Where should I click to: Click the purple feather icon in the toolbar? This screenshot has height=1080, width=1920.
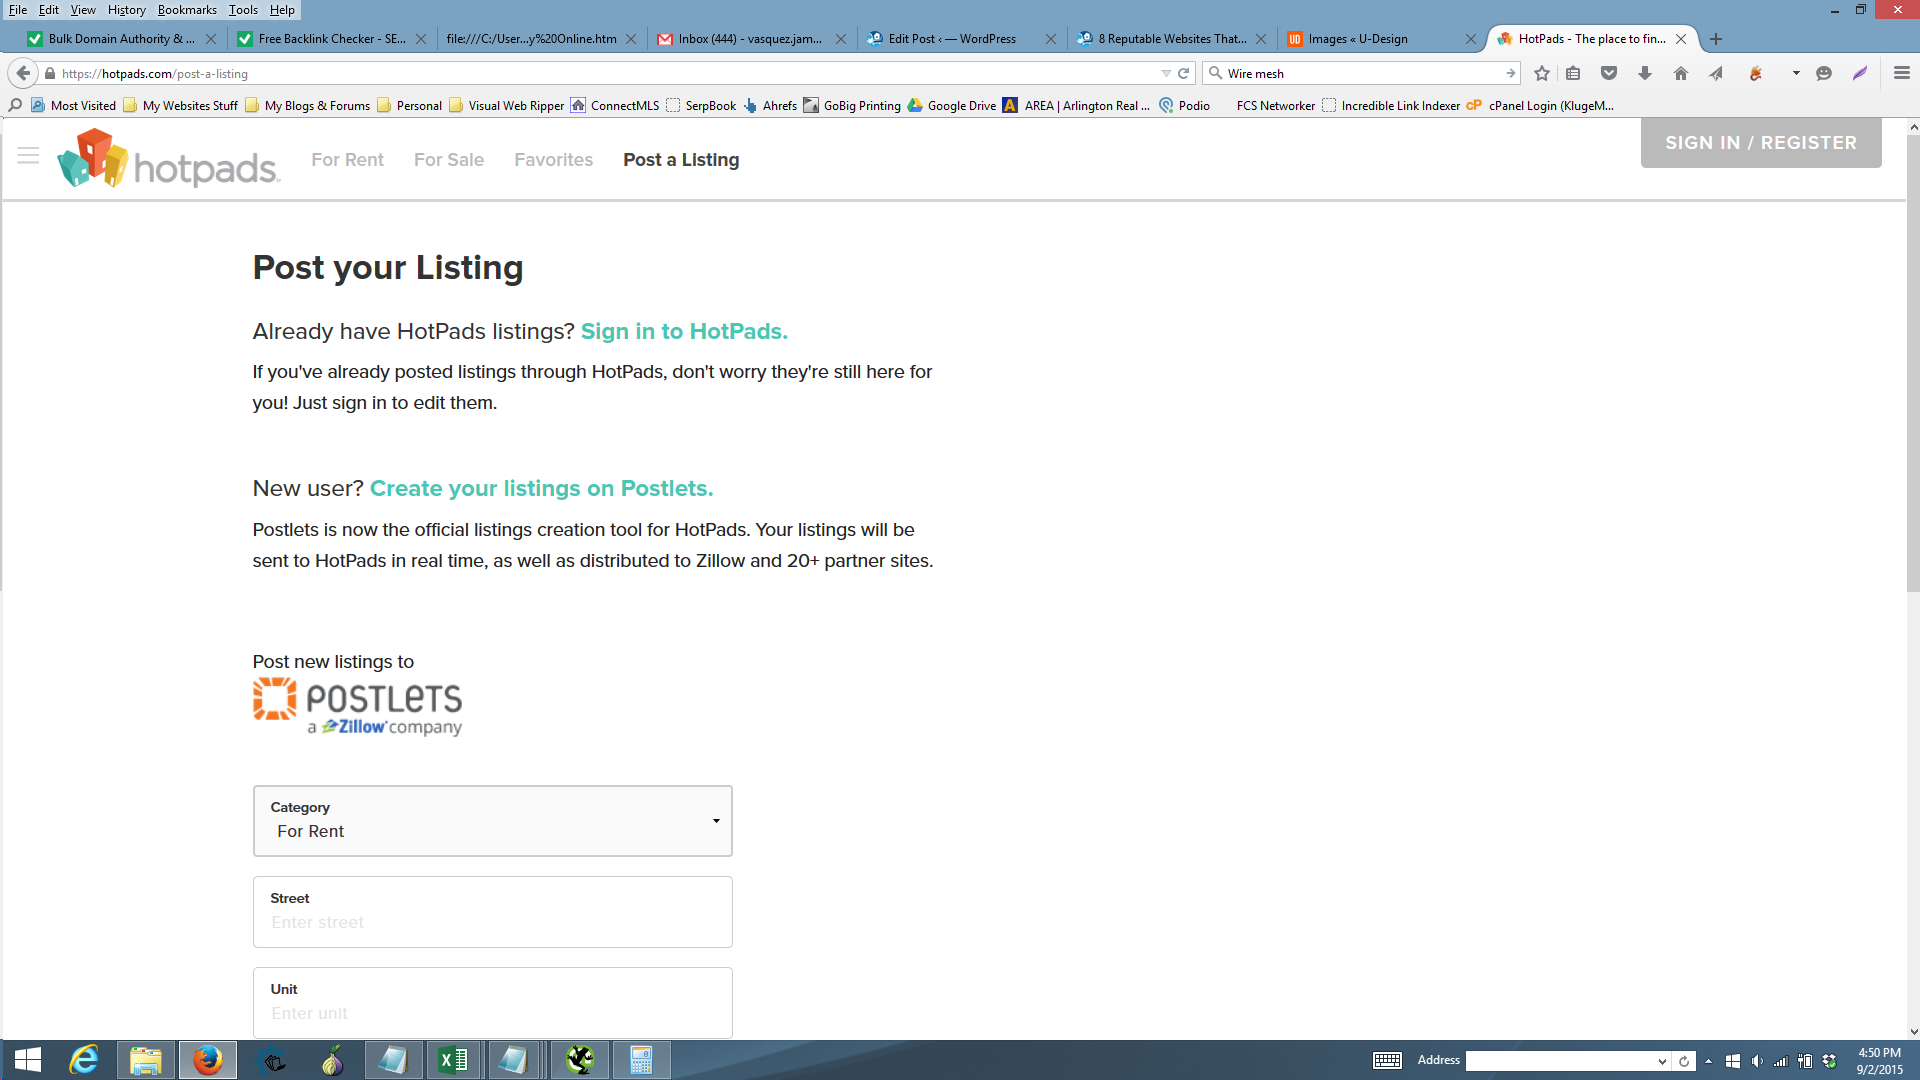(1860, 73)
